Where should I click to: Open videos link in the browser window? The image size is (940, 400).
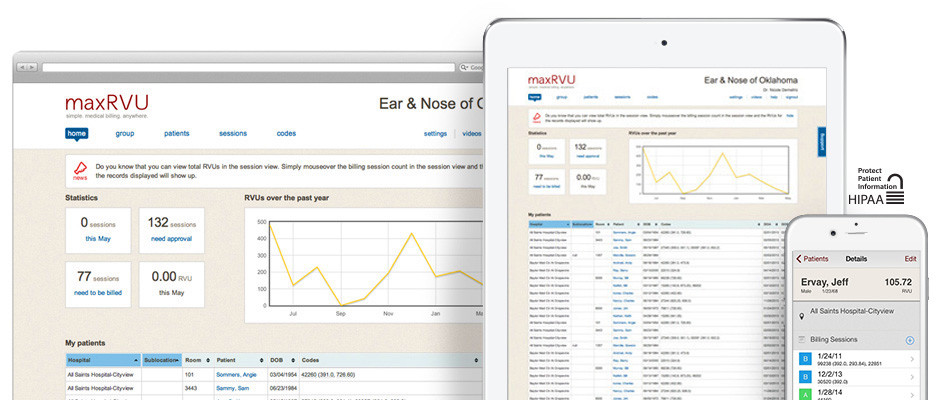tap(472, 134)
